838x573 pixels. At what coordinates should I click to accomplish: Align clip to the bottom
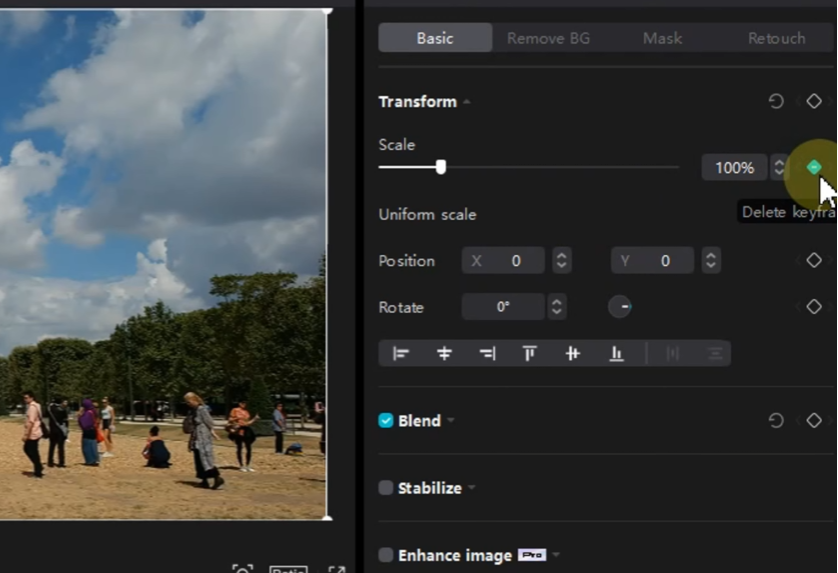click(616, 353)
